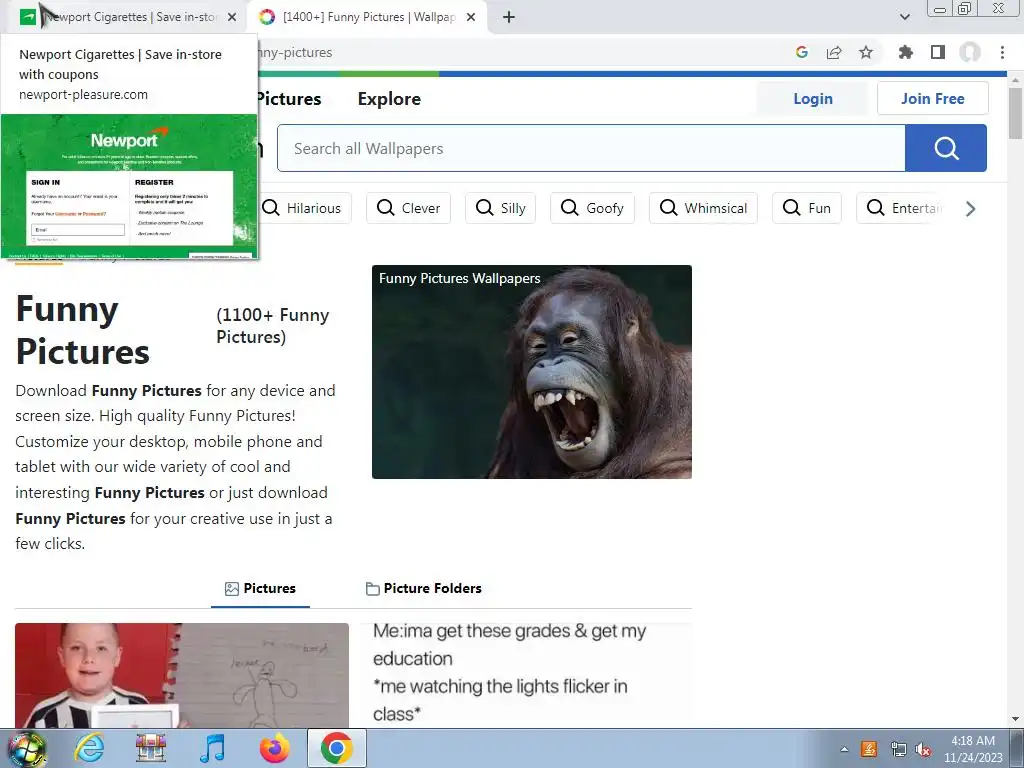Open the Windows Start menu

click(x=27, y=748)
